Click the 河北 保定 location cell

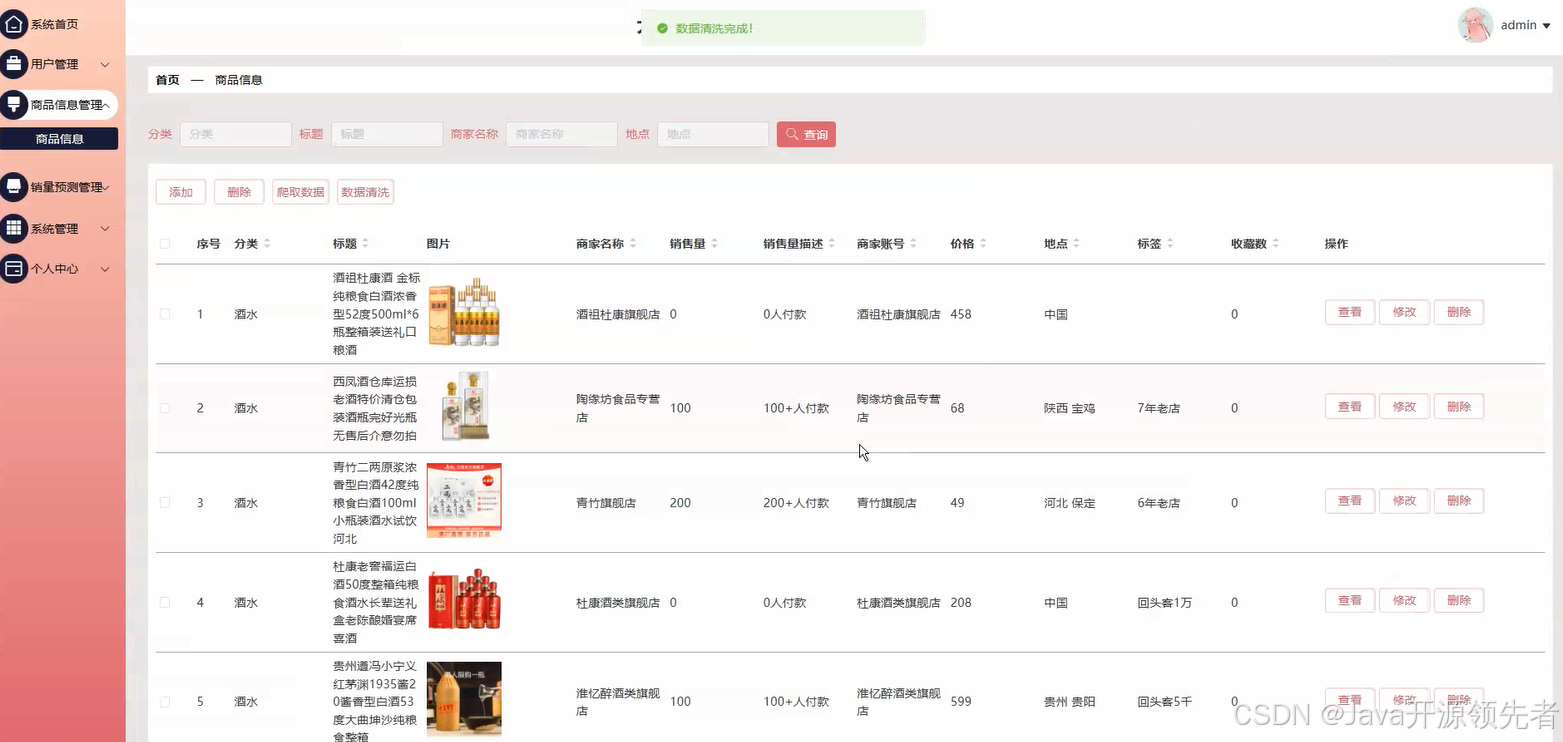1069,503
